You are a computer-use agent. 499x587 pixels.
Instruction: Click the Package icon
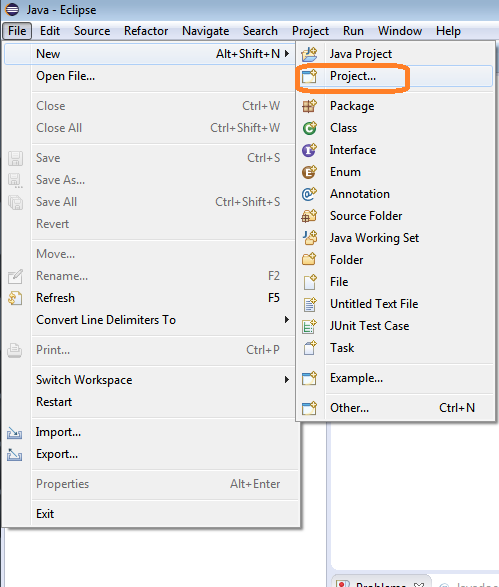point(309,106)
